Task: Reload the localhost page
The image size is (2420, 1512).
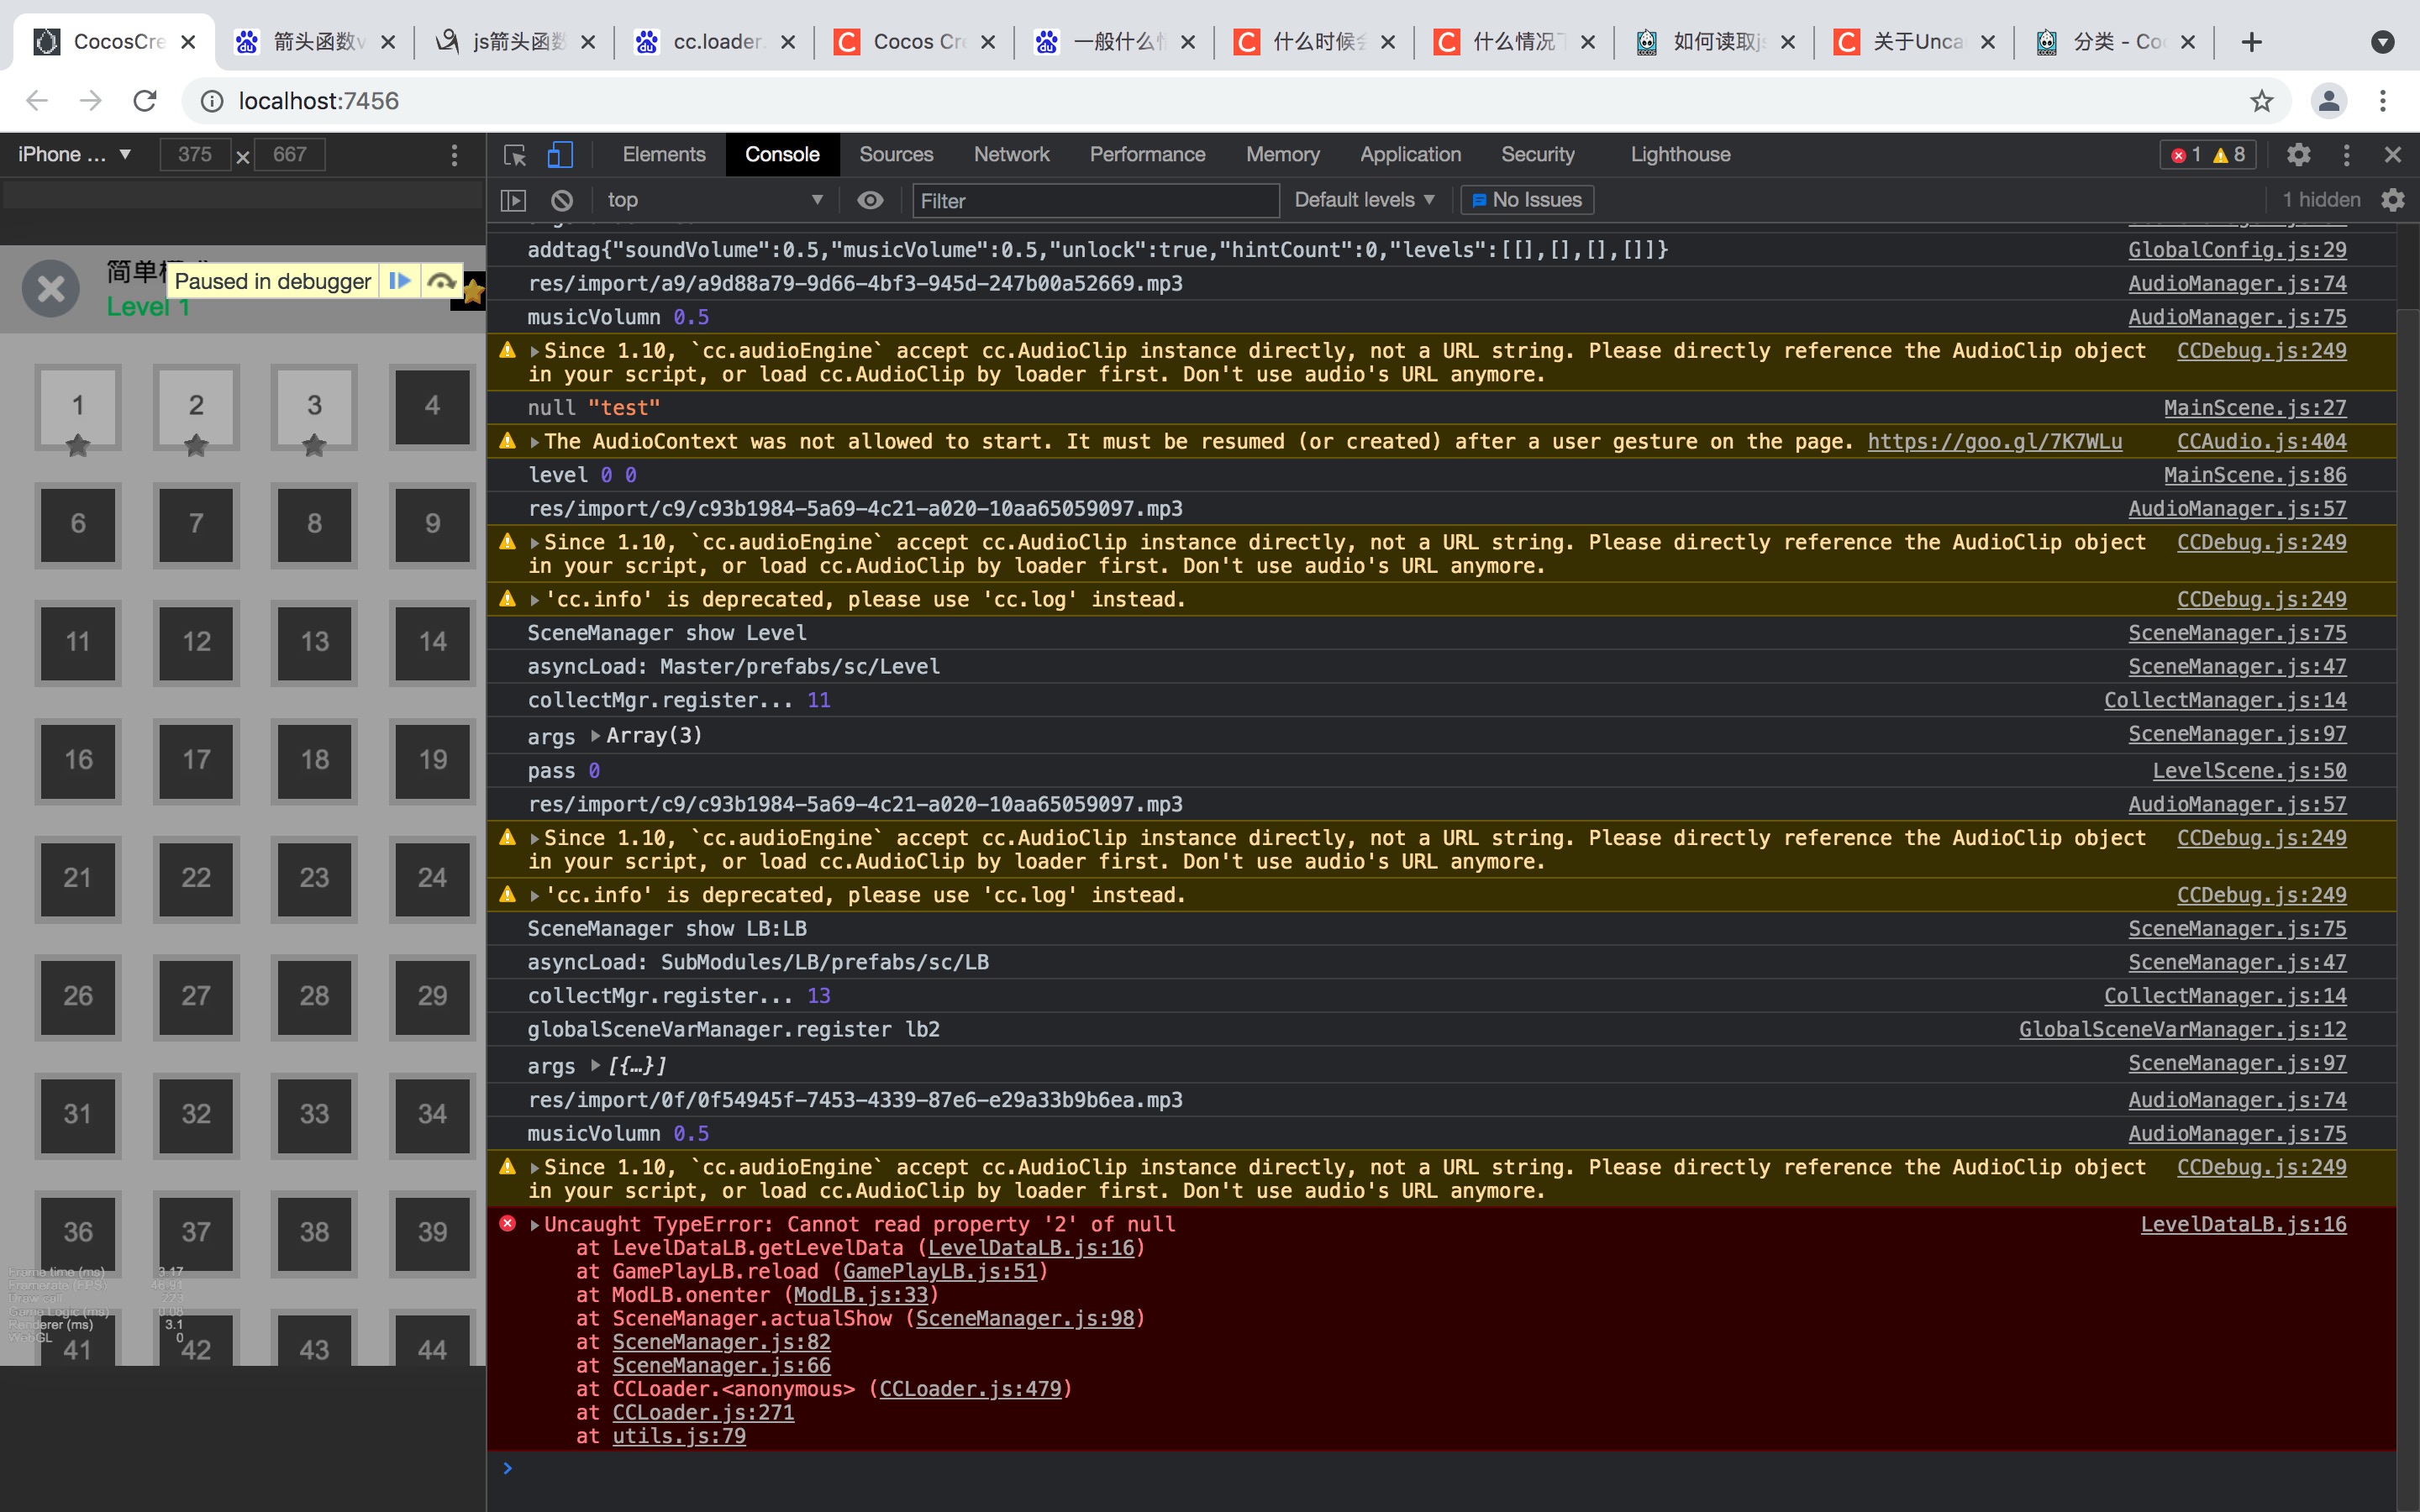Action: 145,101
